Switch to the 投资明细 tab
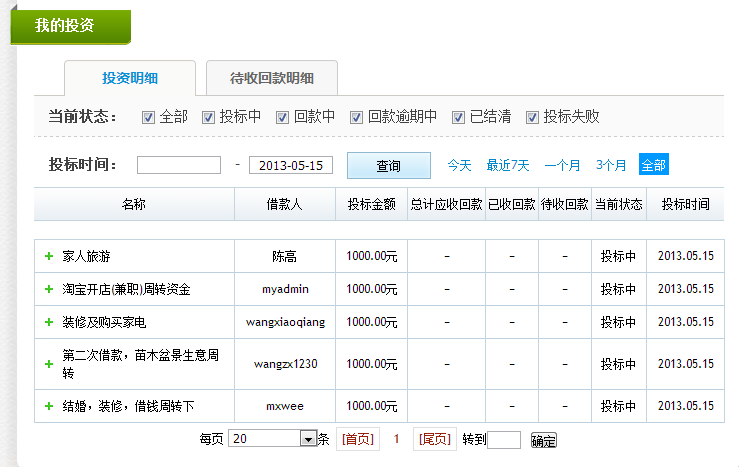Viewport: 739px width, 467px height. pos(130,78)
